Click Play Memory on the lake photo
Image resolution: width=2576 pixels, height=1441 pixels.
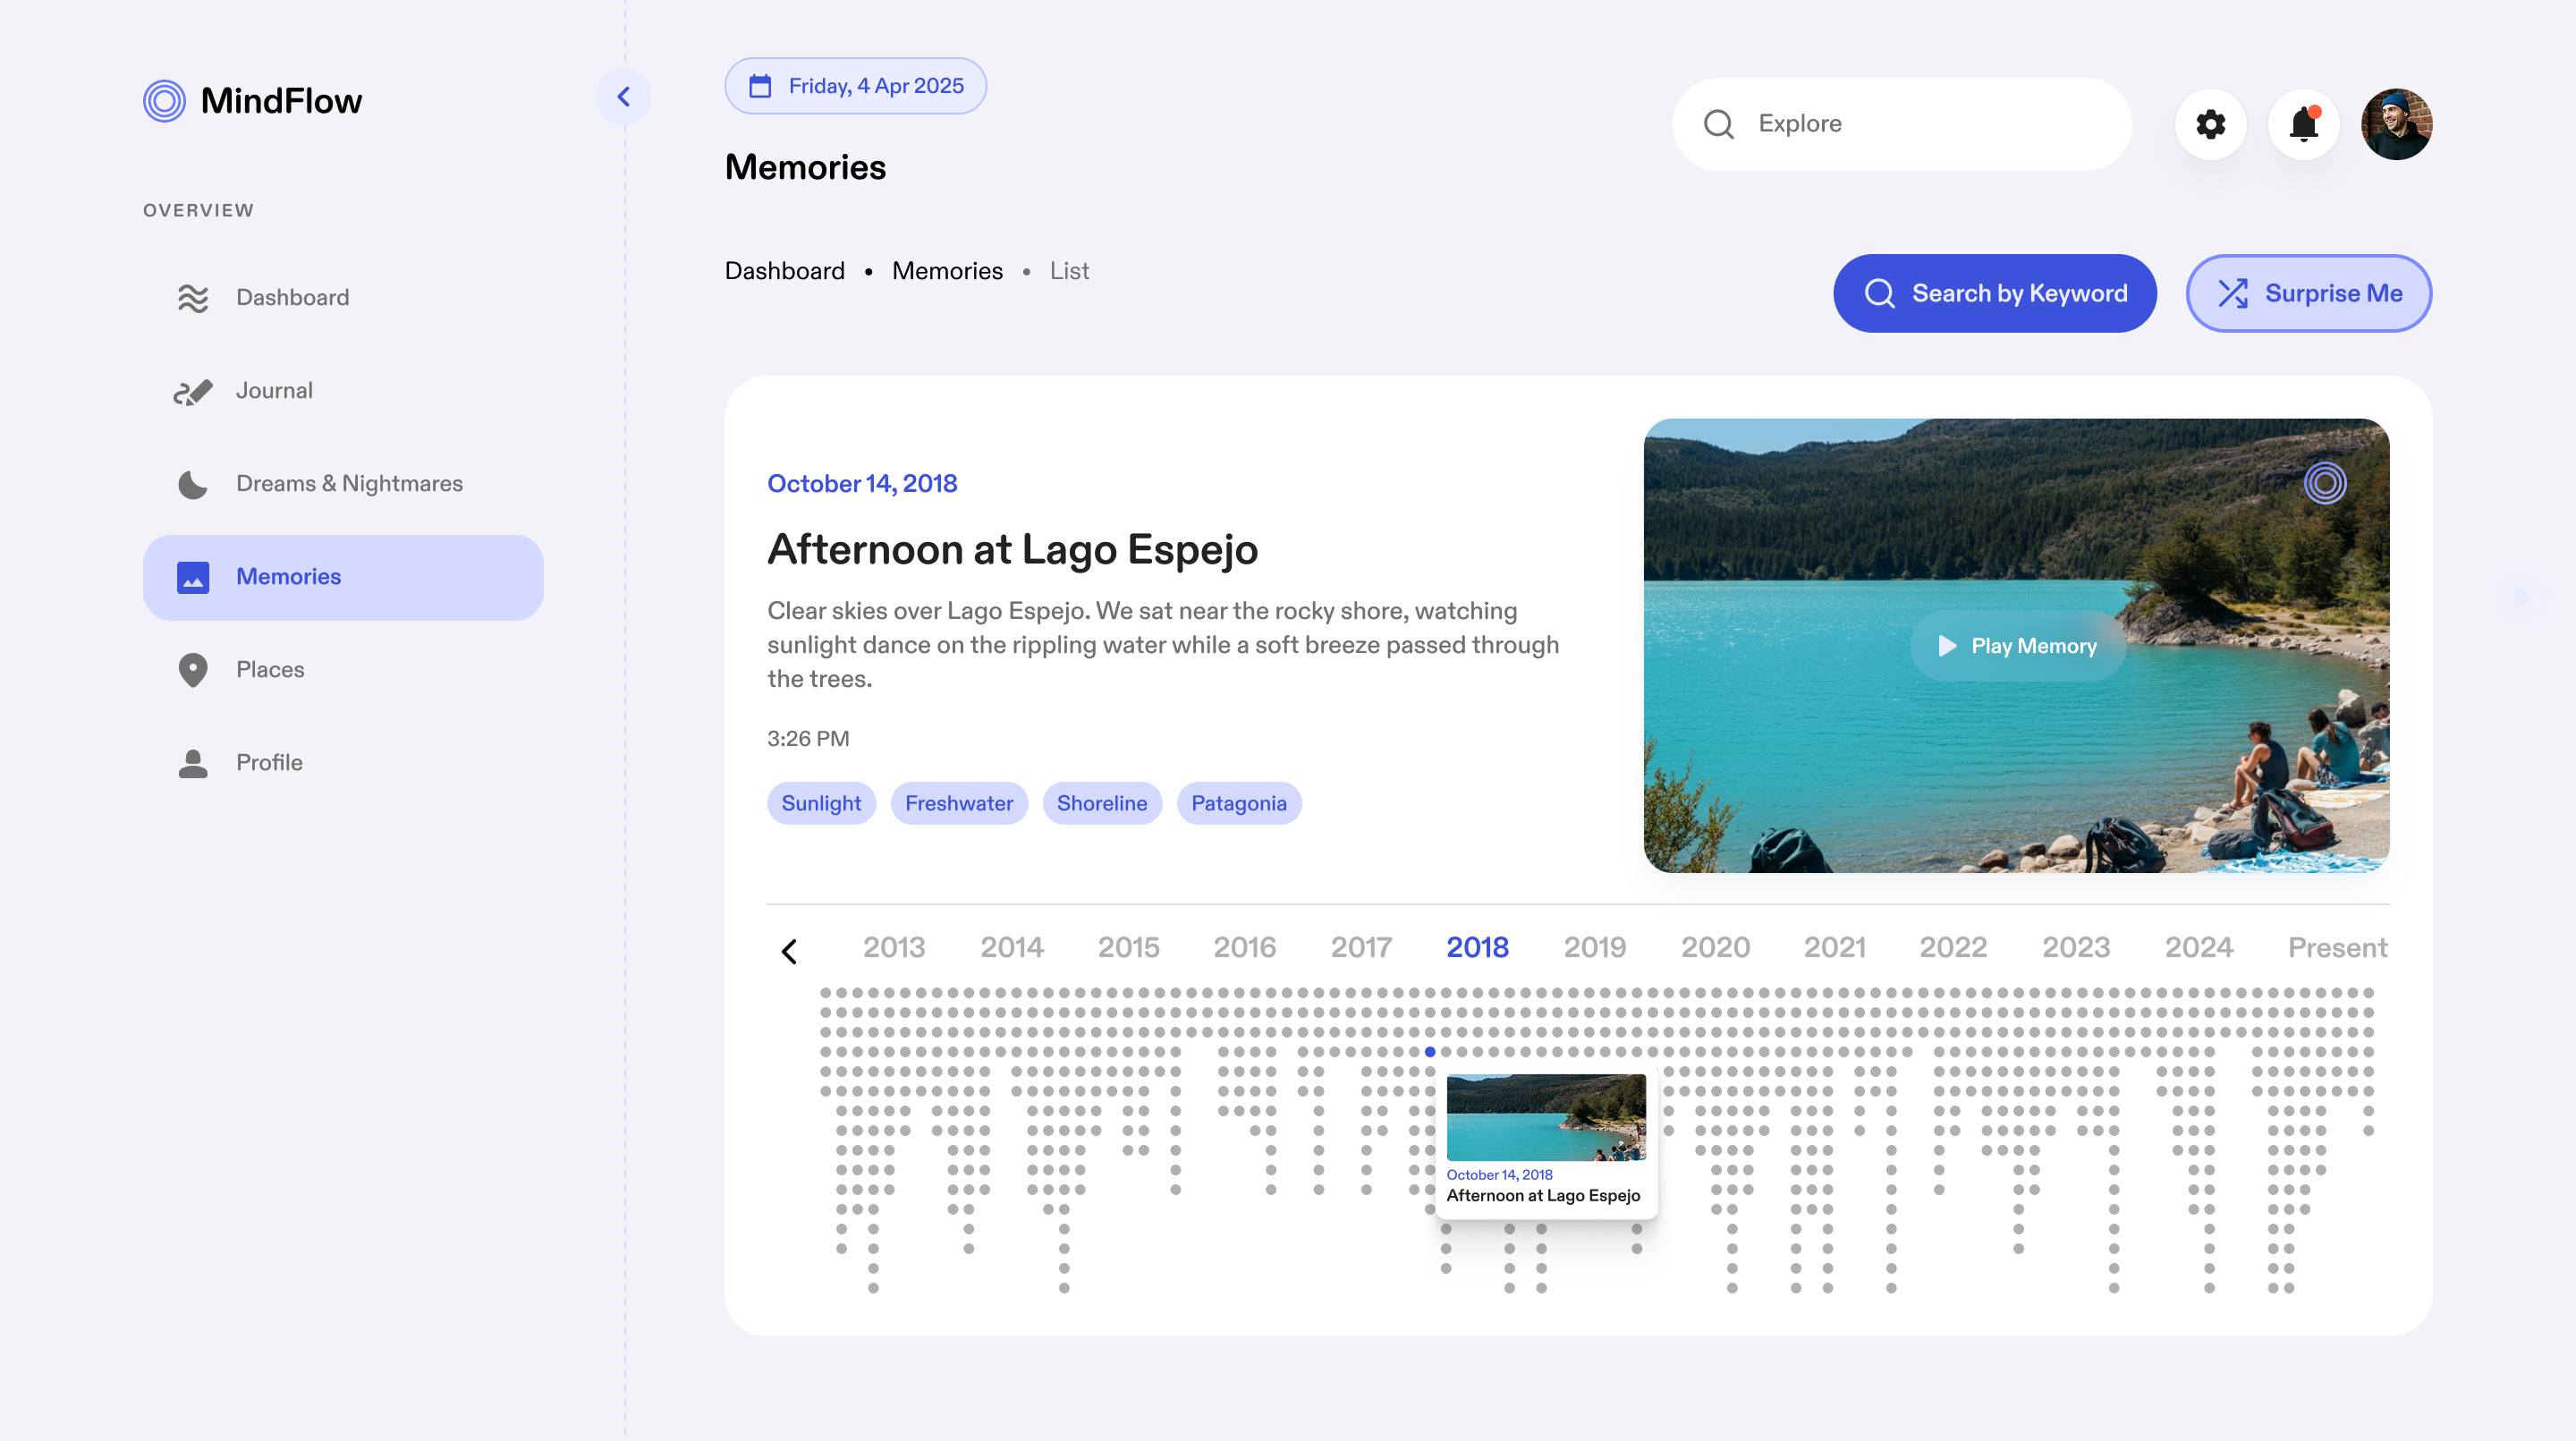2017,646
